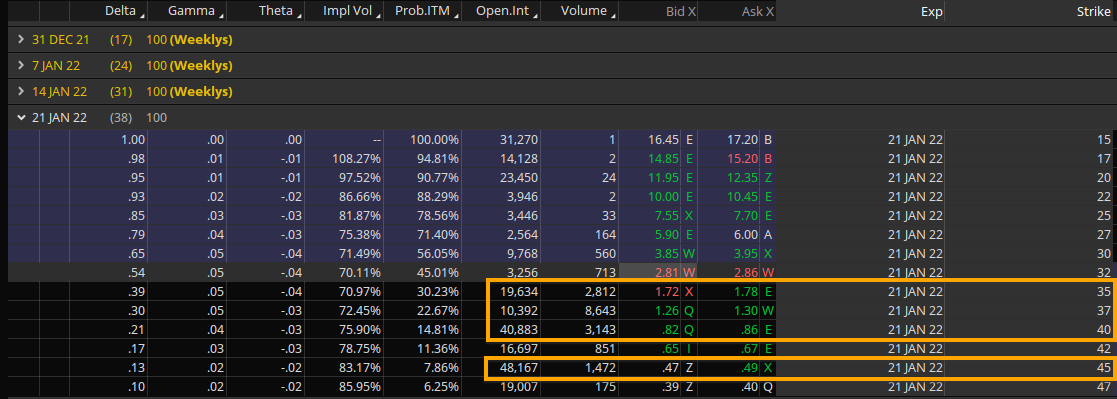Click ask price .86 for strike 40
Screen dimensions: 1117x399
pyautogui.click(x=748, y=330)
